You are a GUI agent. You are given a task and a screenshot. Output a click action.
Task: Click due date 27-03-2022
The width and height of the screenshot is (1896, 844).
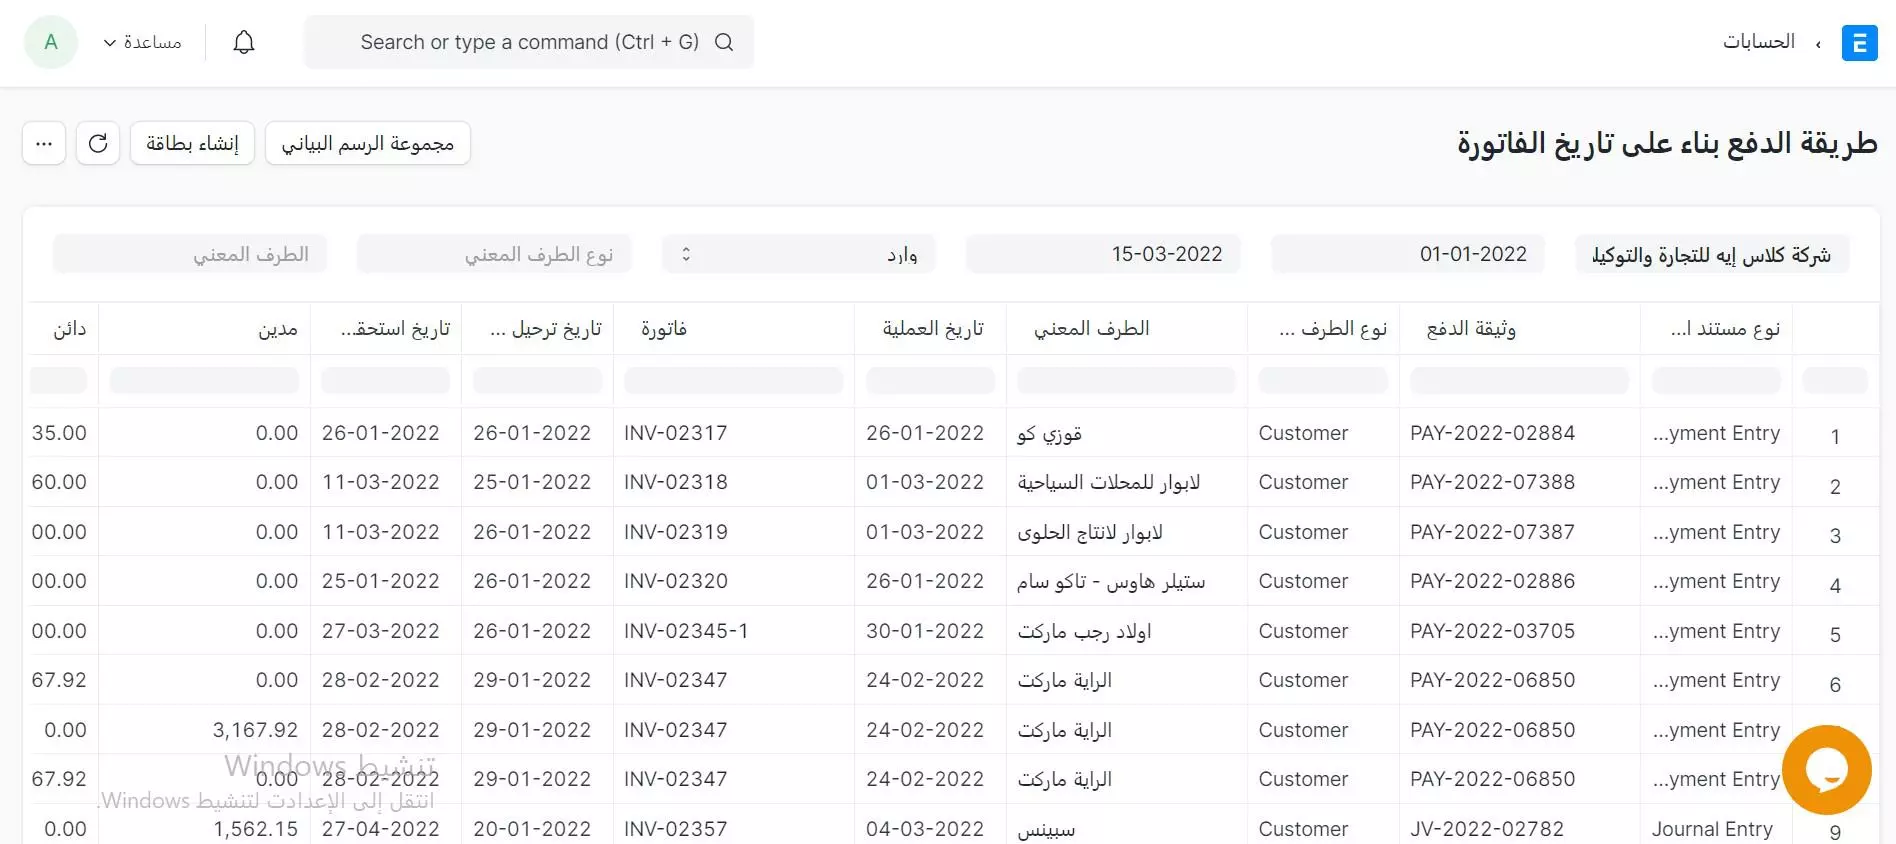point(381,631)
